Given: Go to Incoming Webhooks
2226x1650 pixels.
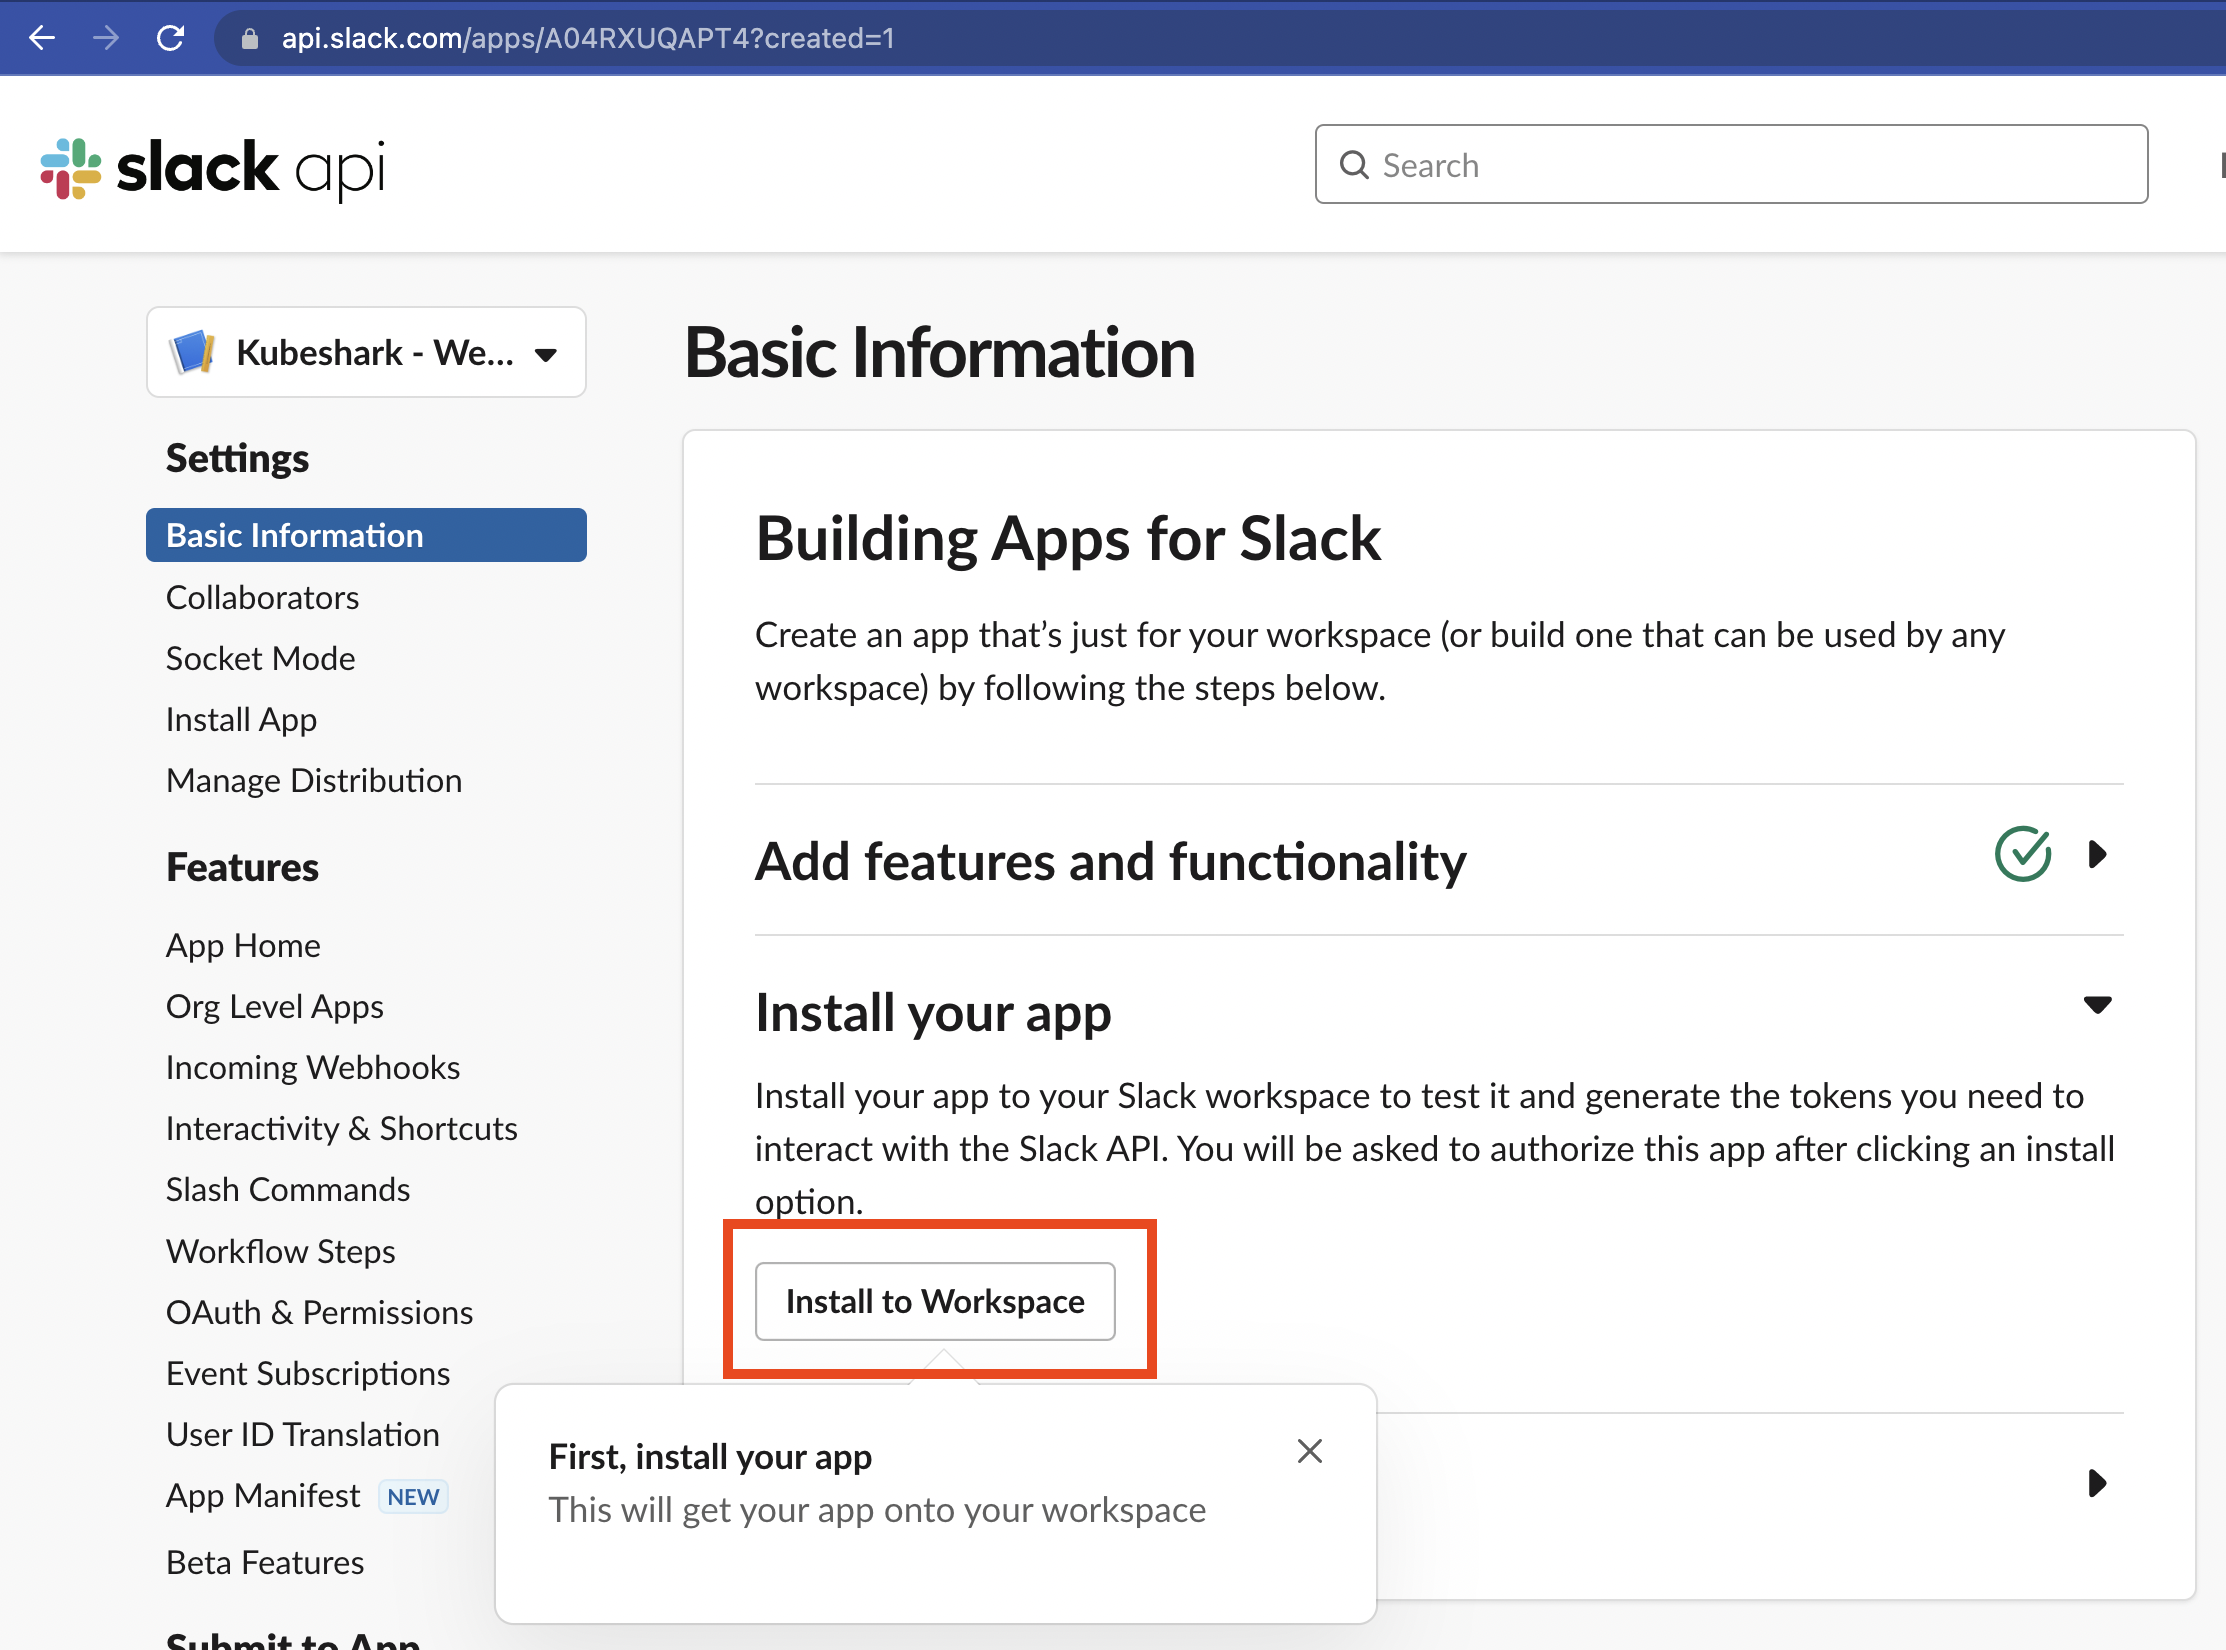Looking at the screenshot, I should point(312,1067).
